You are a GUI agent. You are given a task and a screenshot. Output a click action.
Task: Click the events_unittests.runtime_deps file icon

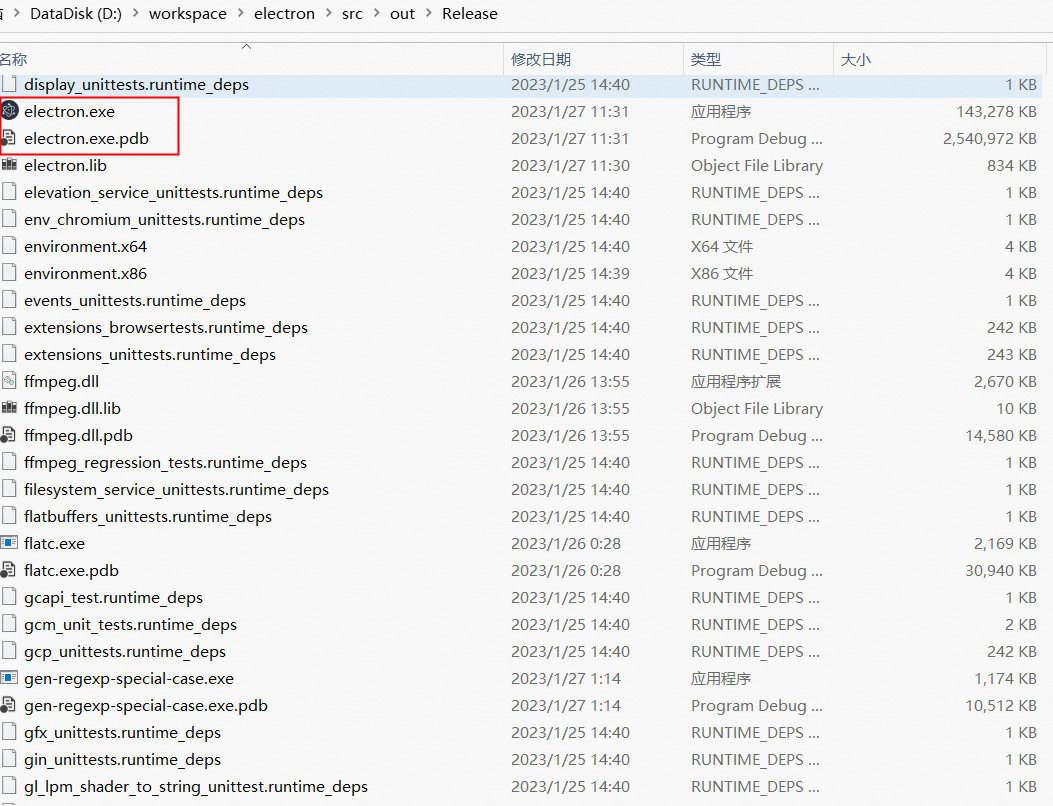(9, 300)
